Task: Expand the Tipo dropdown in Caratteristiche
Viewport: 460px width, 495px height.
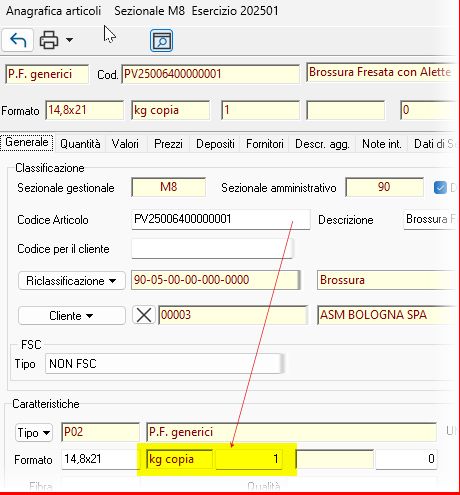Action: pos(34,433)
